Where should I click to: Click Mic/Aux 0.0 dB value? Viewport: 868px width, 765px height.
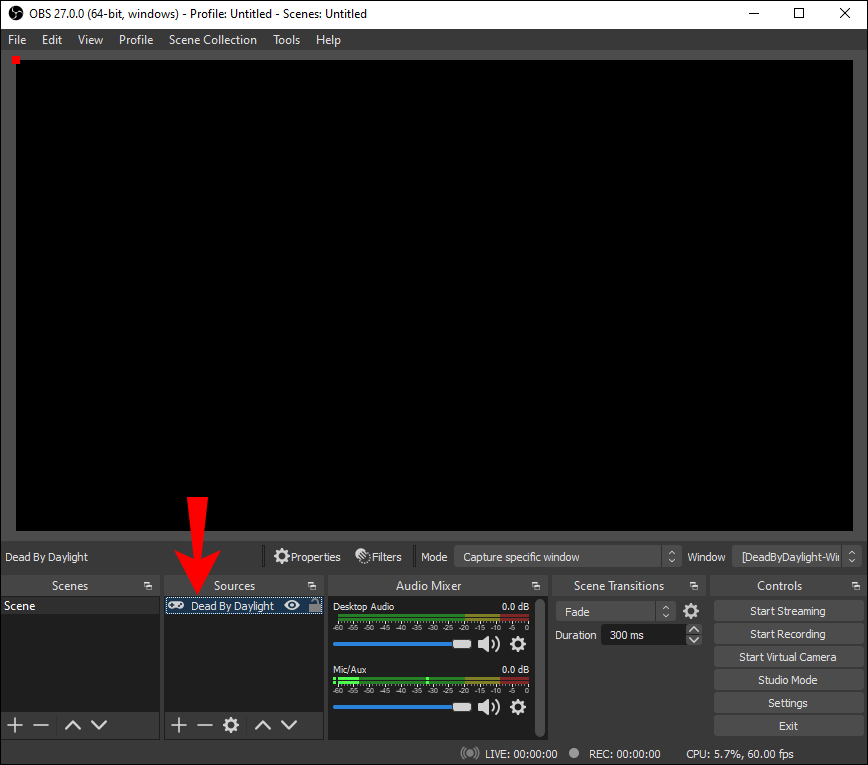[x=515, y=669]
